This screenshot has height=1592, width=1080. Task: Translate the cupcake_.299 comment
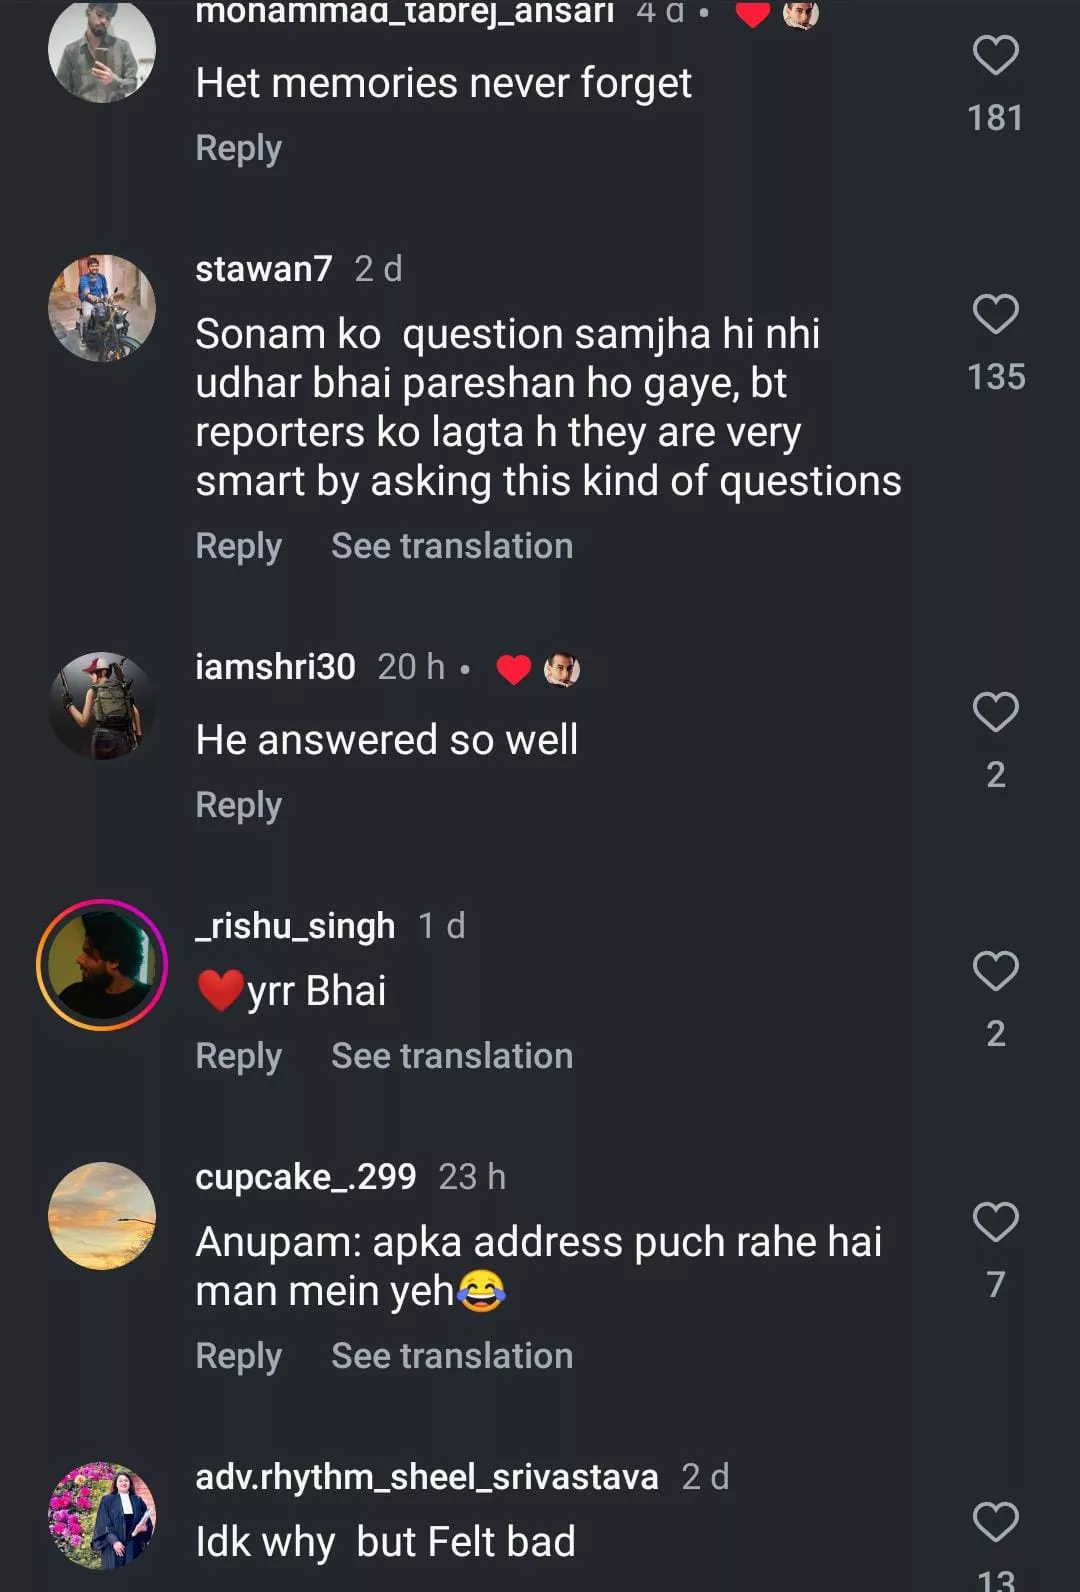pos(452,1356)
